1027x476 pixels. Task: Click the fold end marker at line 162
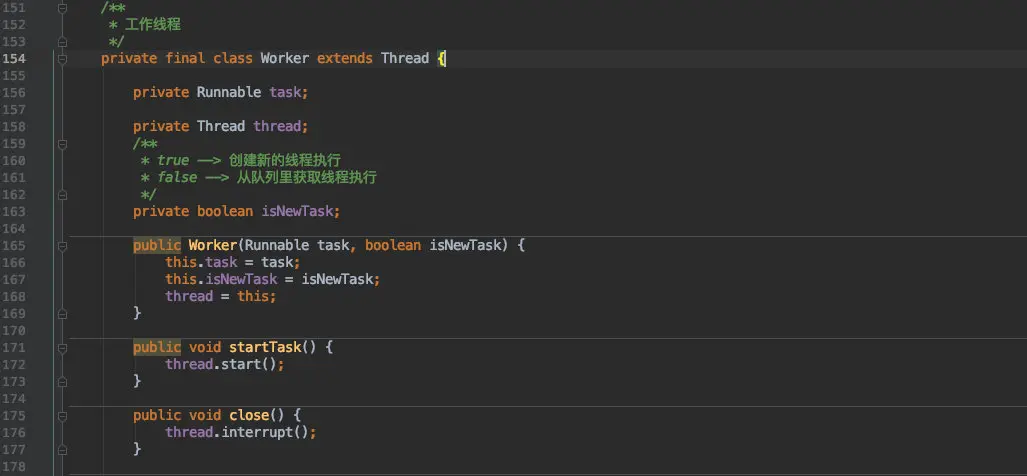pos(62,194)
